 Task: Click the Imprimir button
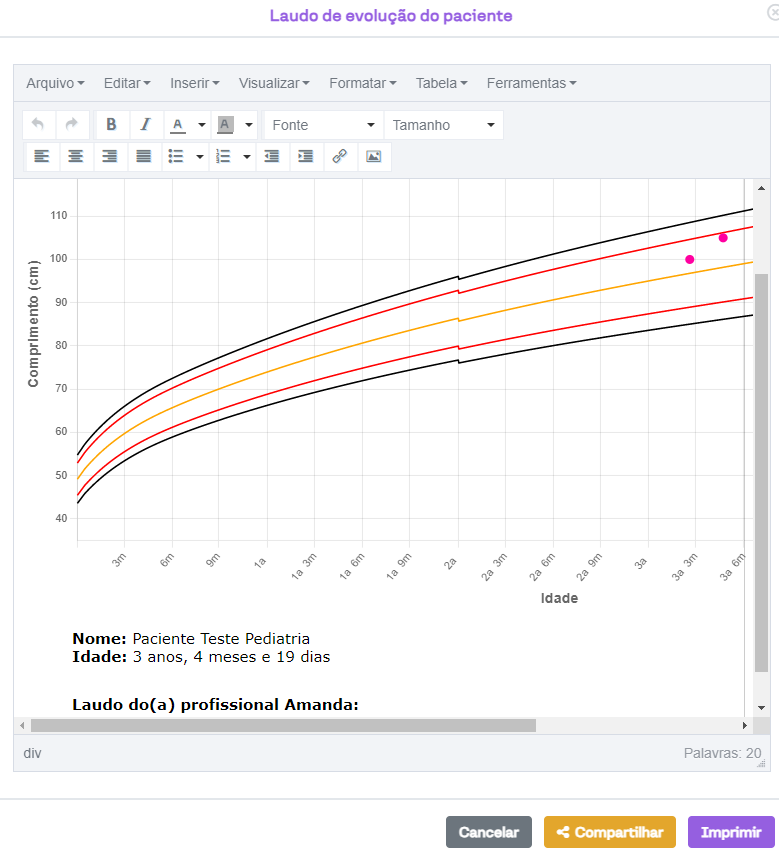(x=731, y=832)
